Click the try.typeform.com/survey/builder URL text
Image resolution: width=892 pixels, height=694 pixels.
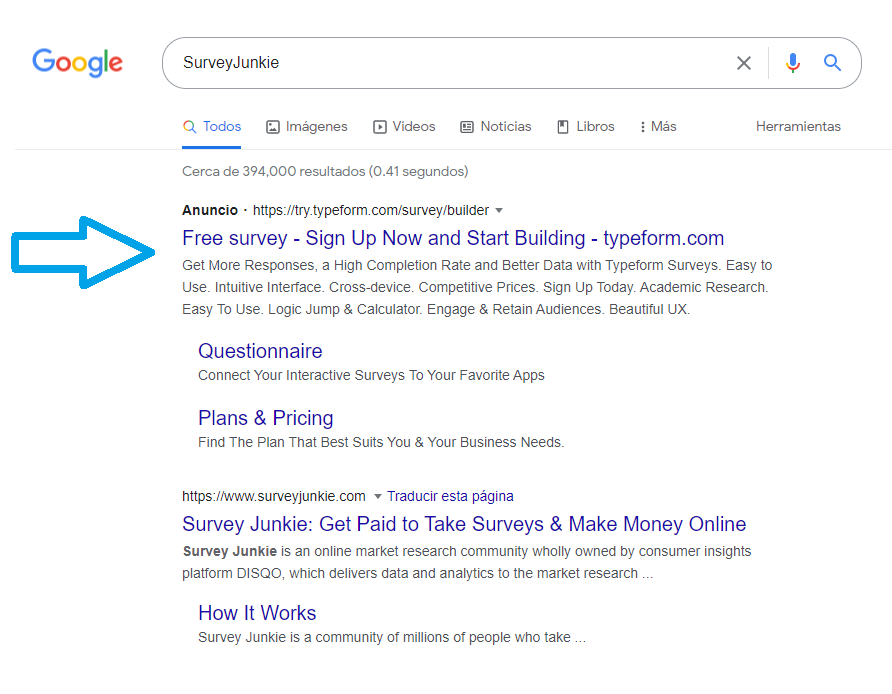pos(371,210)
